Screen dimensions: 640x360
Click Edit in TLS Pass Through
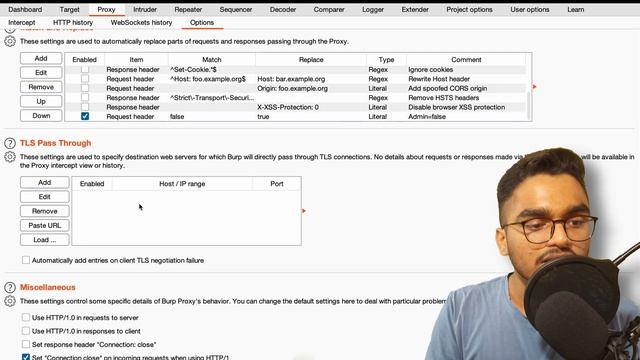[x=44, y=197]
